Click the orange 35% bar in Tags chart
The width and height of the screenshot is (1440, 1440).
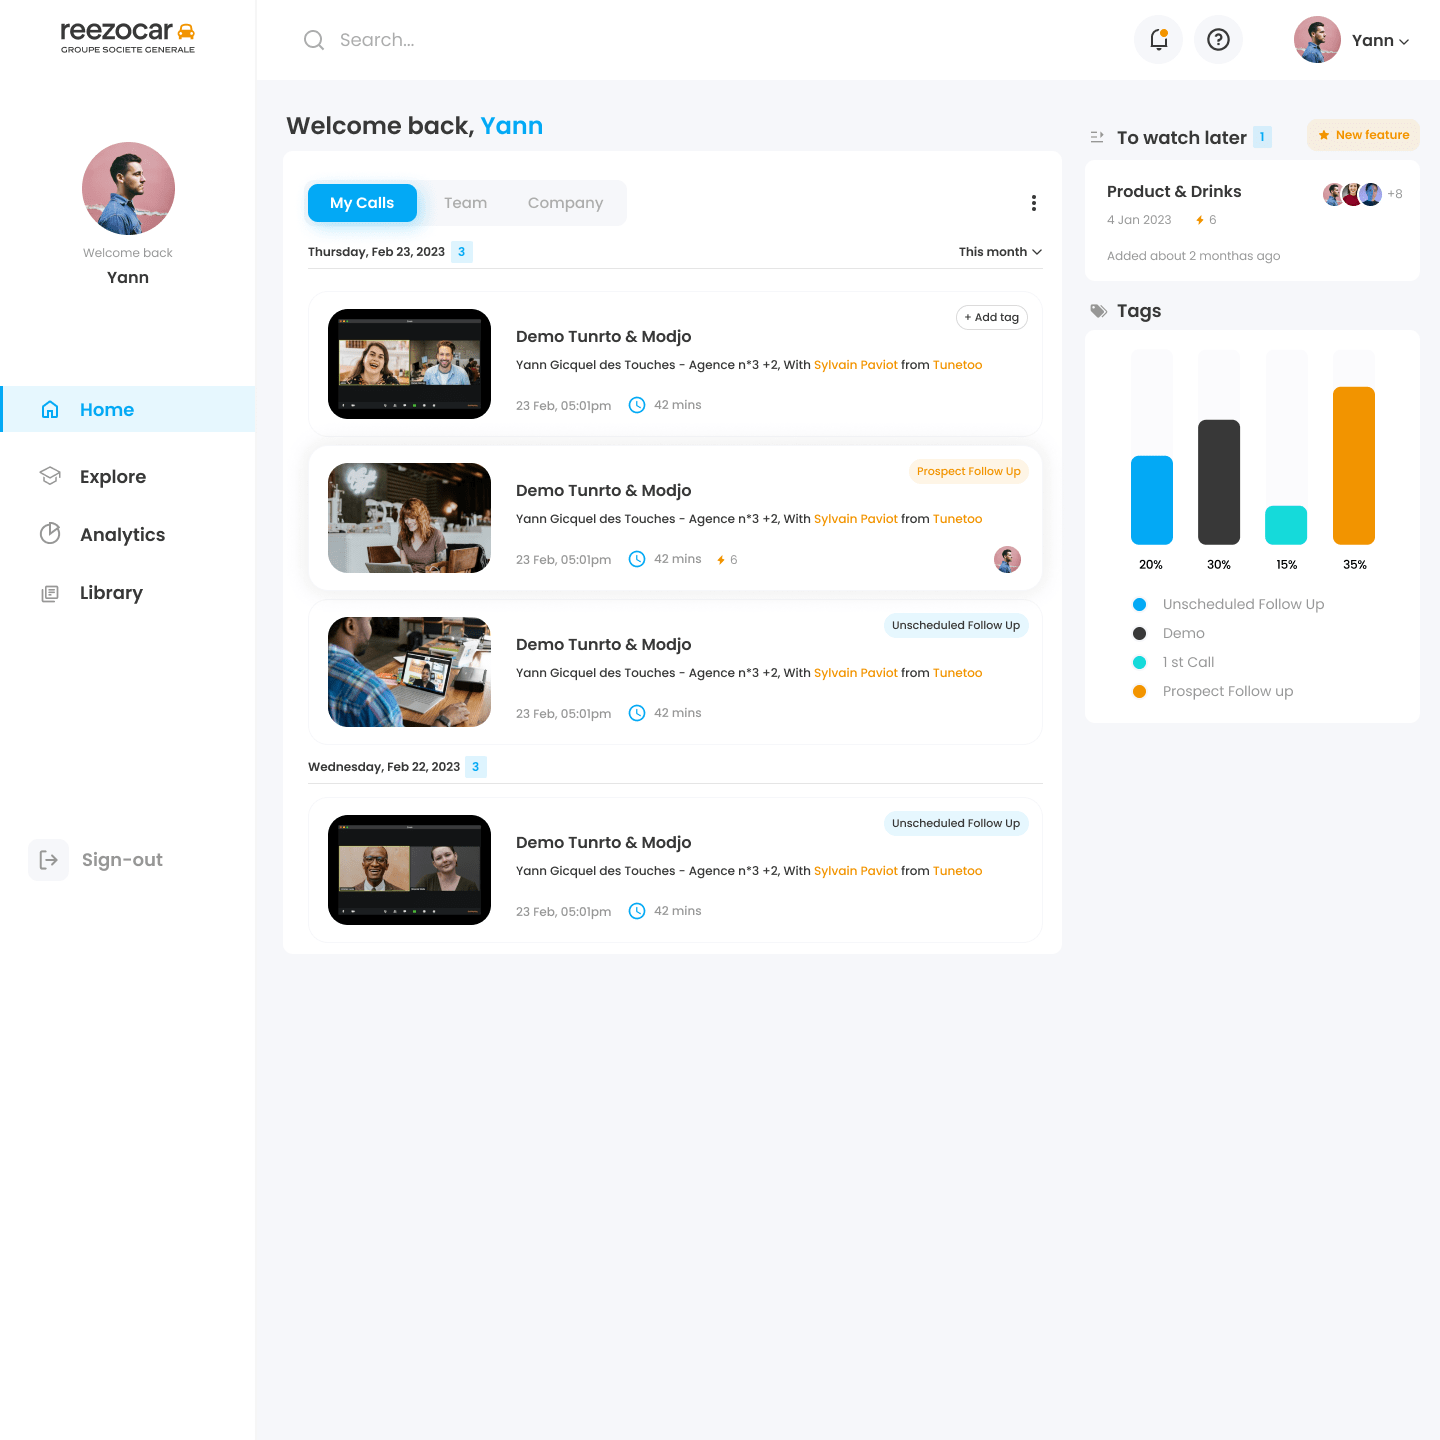click(x=1353, y=466)
